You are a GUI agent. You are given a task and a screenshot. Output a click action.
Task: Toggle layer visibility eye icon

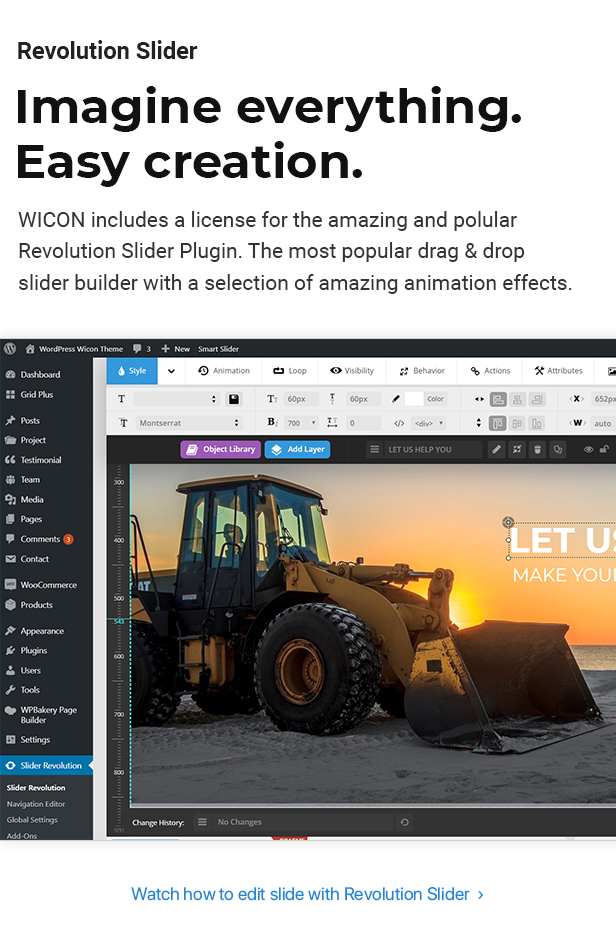click(588, 449)
